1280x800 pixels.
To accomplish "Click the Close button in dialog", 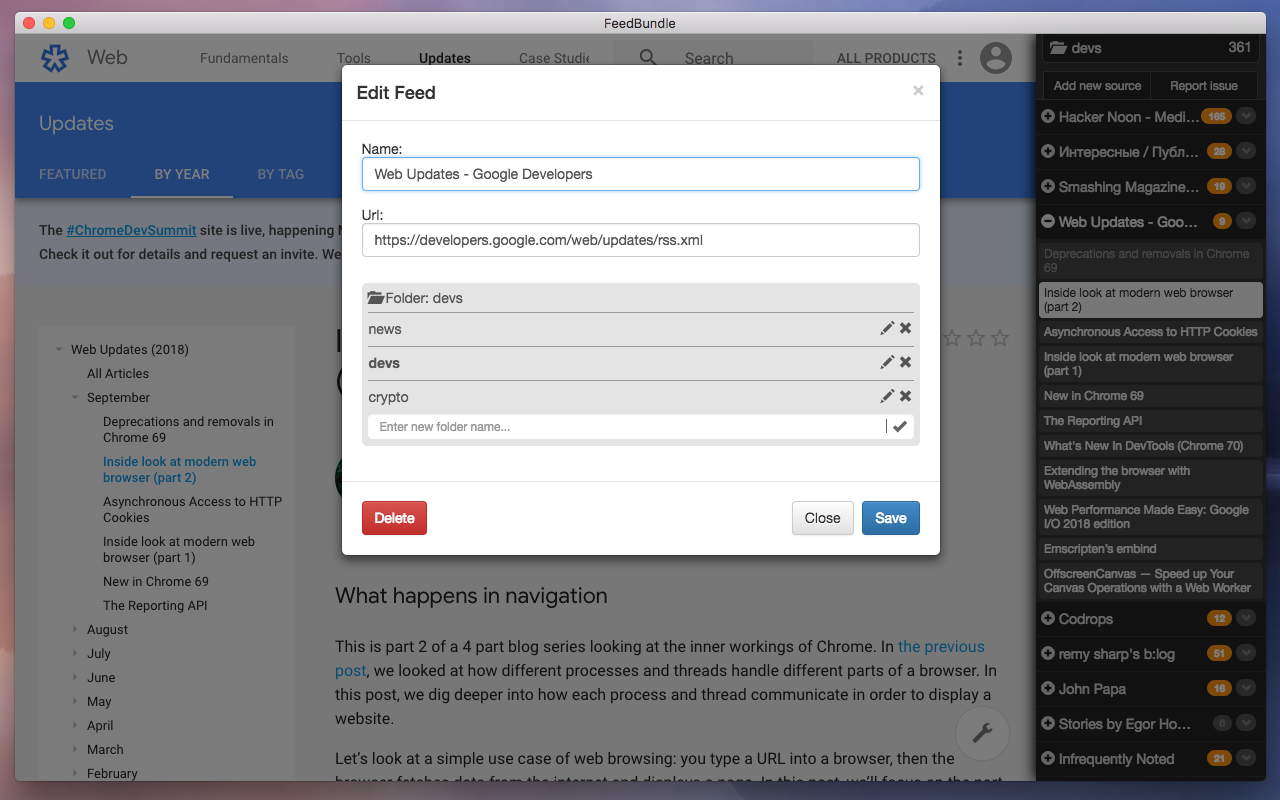I will coord(822,518).
